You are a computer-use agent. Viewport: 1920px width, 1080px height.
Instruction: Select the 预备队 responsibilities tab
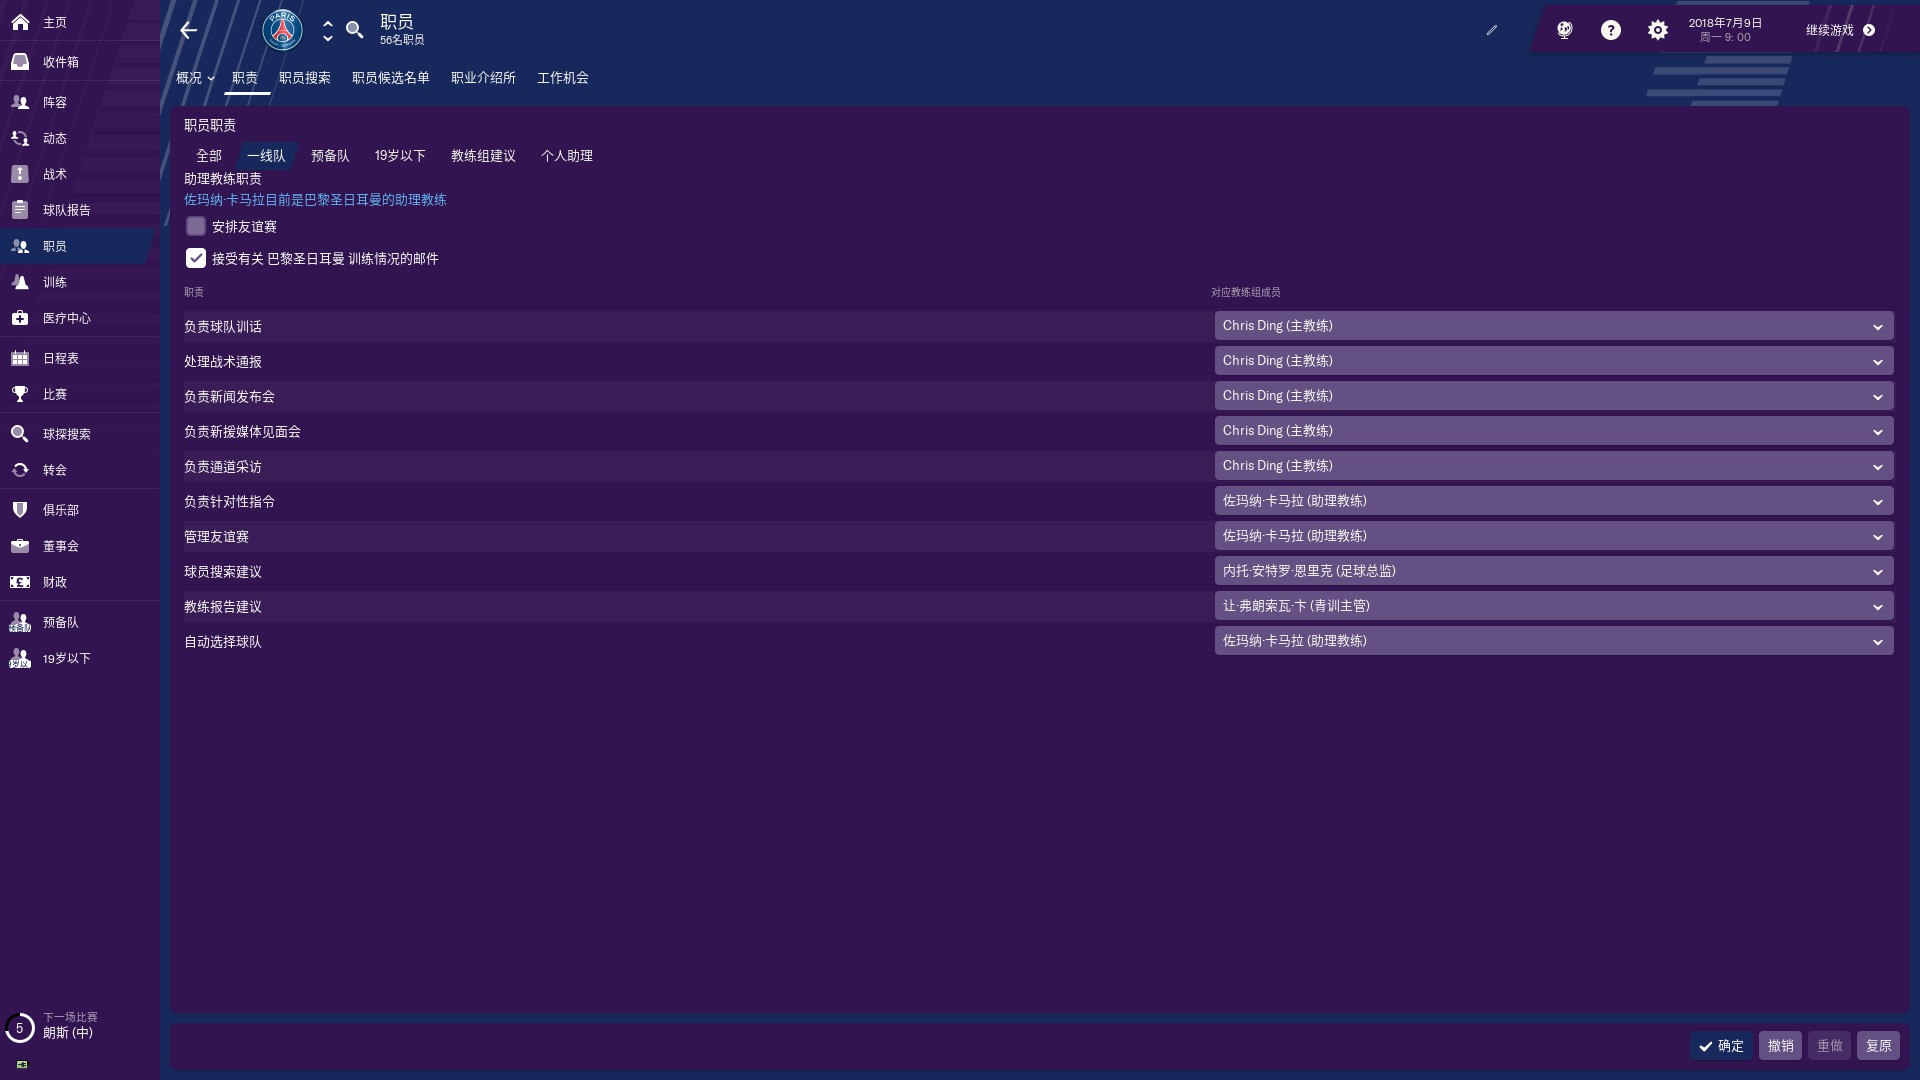click(x=330, y=156)
